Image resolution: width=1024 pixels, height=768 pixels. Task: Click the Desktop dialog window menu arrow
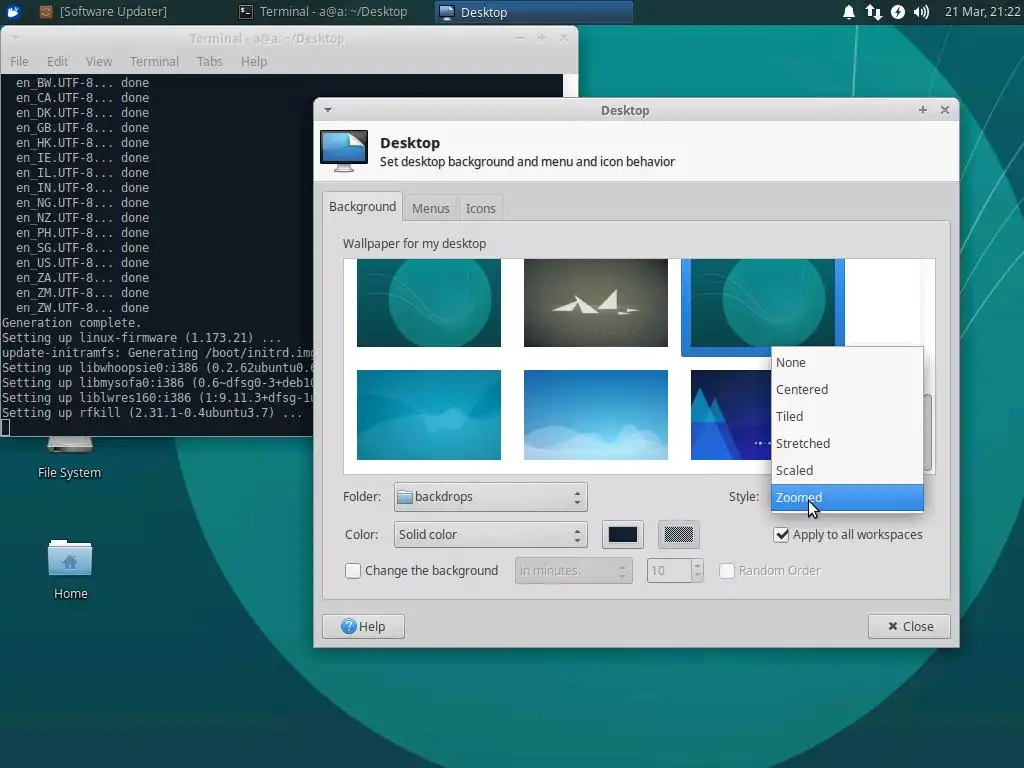coord(328,110)
